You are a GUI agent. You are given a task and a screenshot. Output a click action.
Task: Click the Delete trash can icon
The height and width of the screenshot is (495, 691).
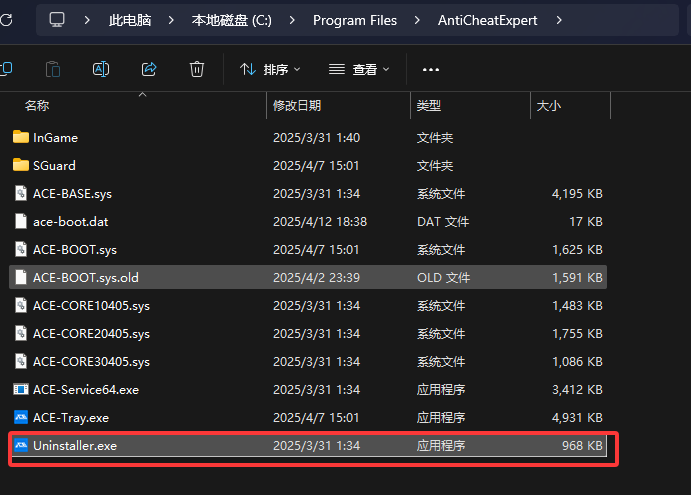pos(197,69)
